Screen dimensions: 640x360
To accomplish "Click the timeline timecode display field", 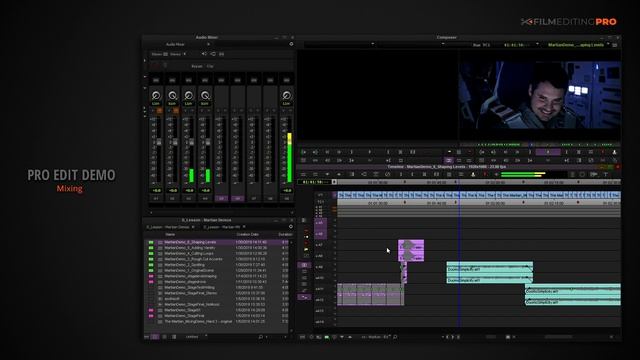I will tap(314, 182).
